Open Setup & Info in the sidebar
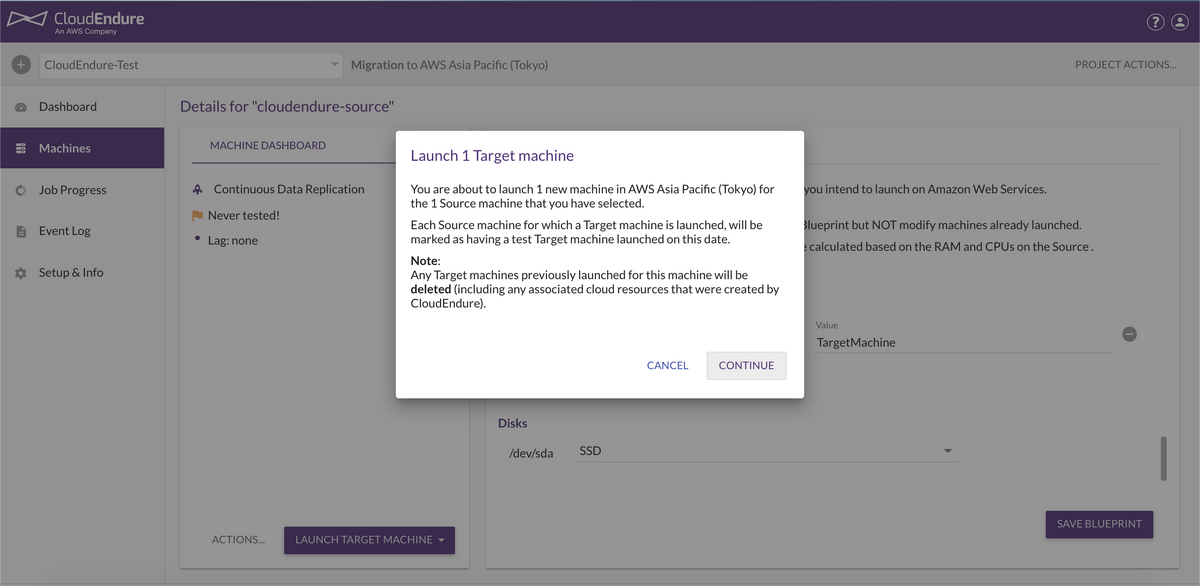 point(82,272)
